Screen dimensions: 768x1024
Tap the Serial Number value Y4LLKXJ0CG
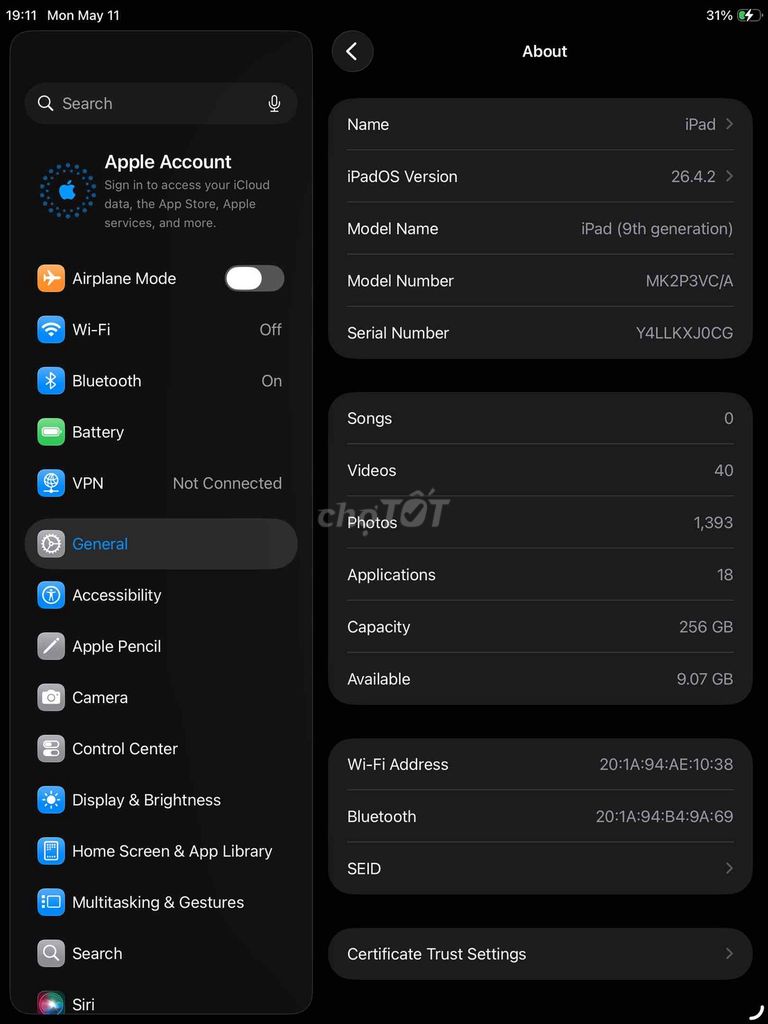pyautogui.click(x=684, y=333)
